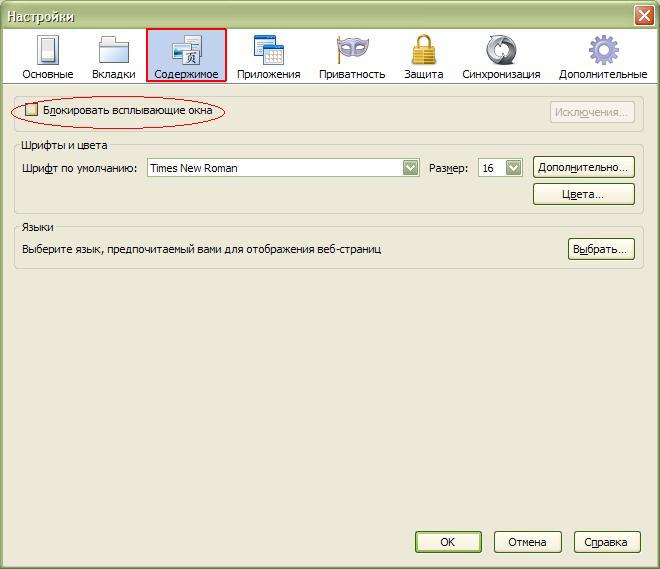Open help with the Справка button

[607, 542]
